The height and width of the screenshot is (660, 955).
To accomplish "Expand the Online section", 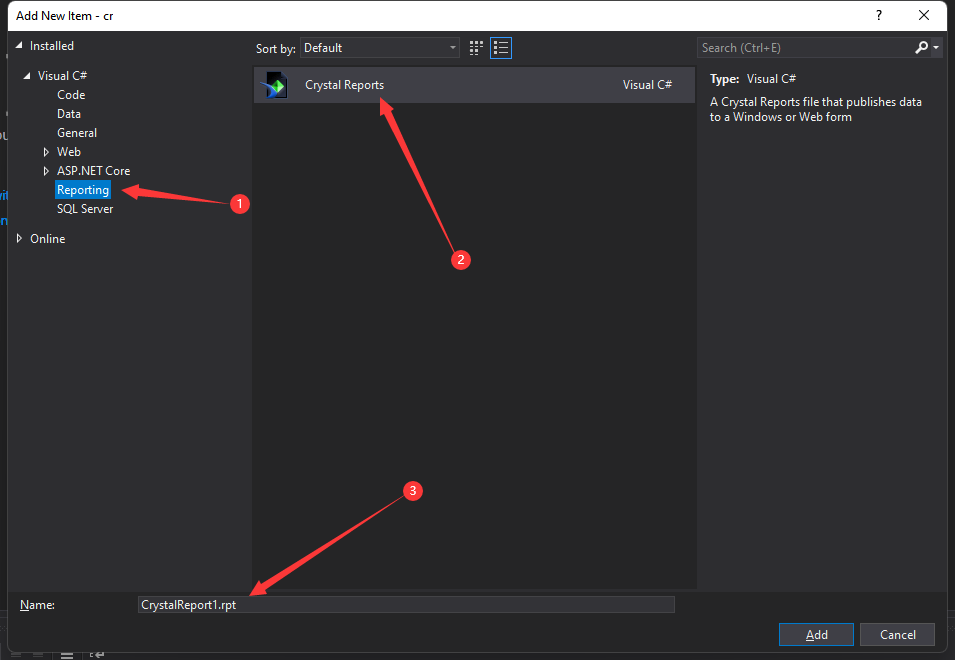I will tap(20, 239).
